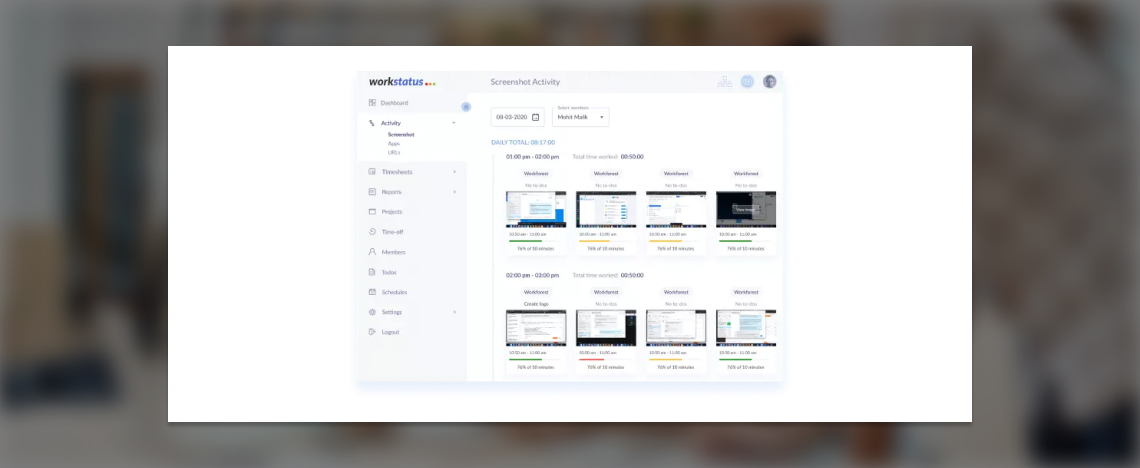Open the calendar picker icon in the date field
This screenshot has width=1140, height=468.
pos(535,117)
